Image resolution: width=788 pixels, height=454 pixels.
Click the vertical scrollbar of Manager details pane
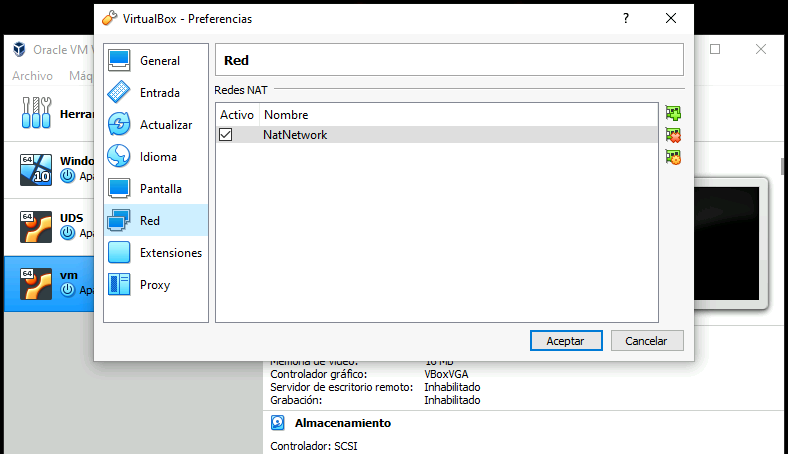point(782,166)
